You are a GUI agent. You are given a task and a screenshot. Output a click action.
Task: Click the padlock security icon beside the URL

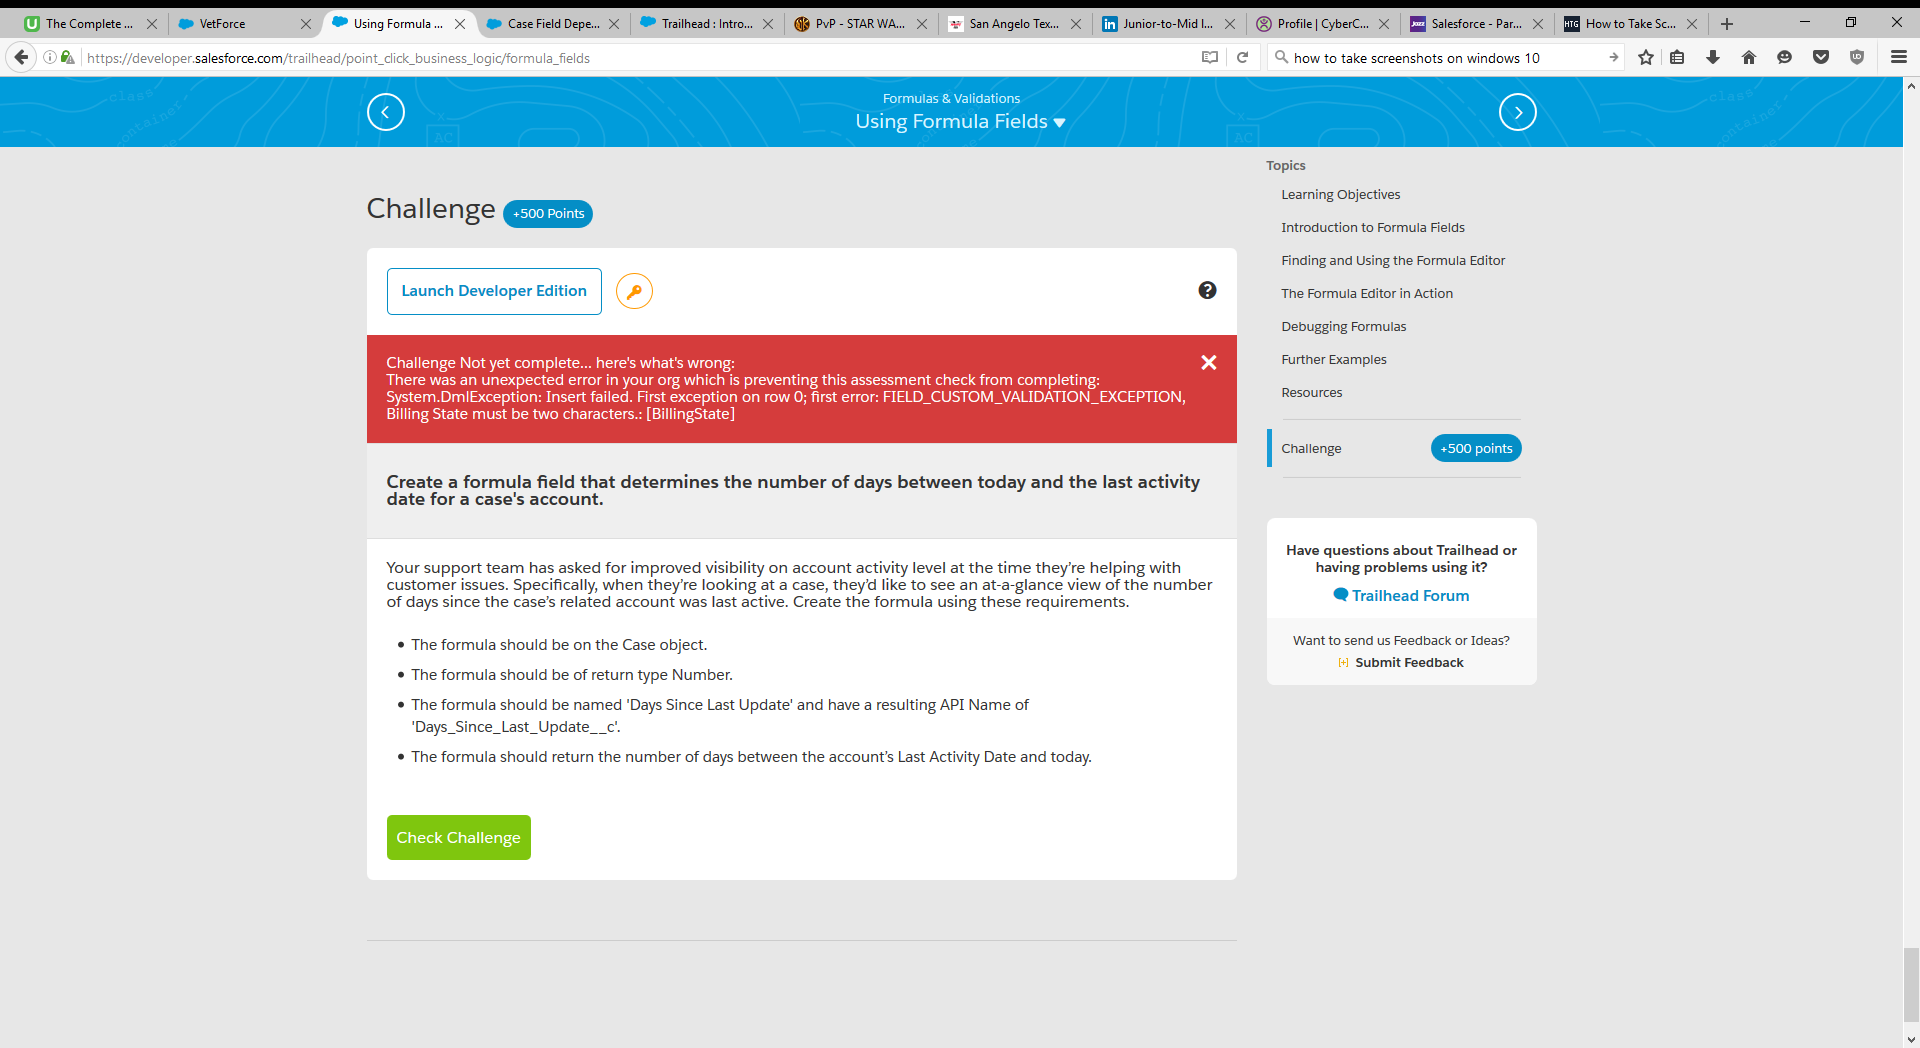click(67, 58)
